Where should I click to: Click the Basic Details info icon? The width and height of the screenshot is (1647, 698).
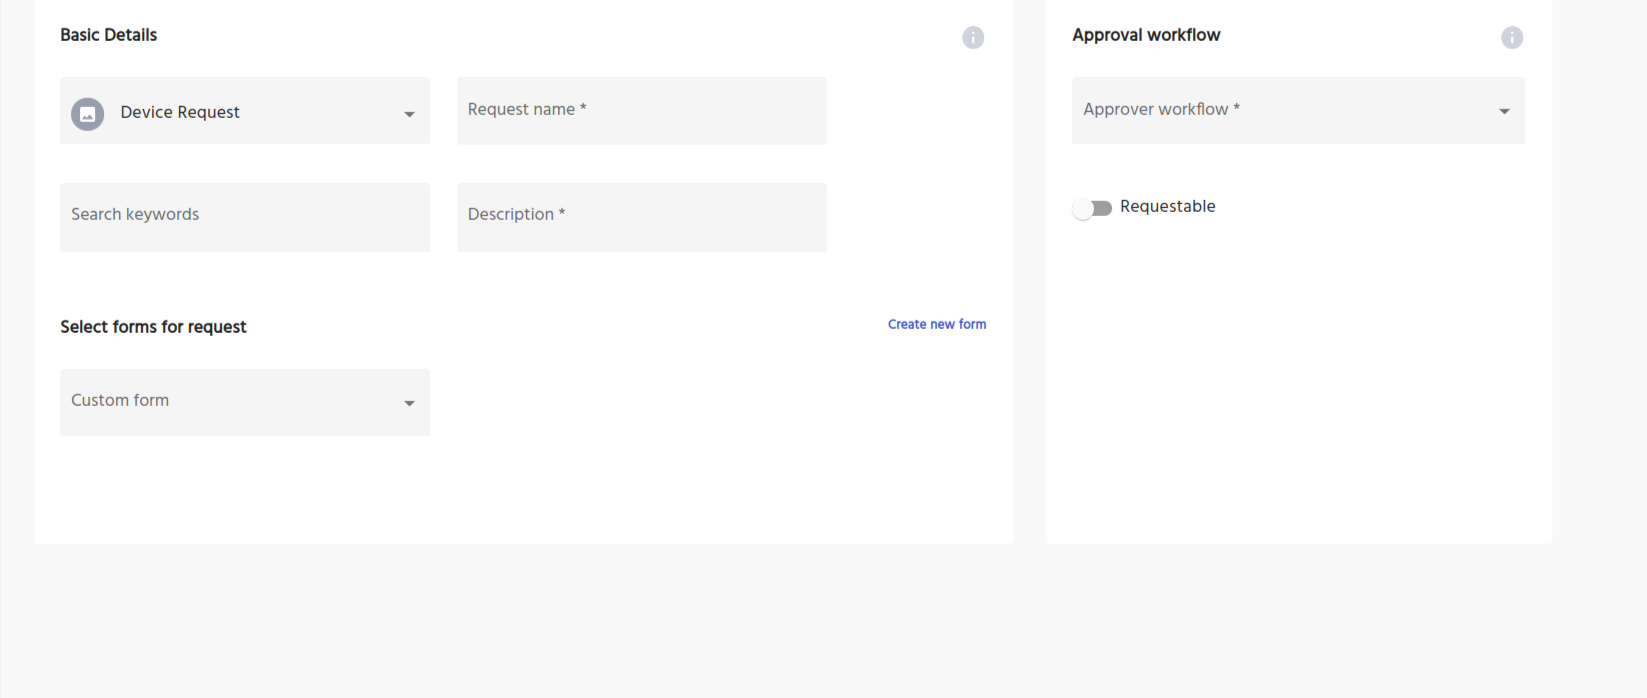(973, 38)
